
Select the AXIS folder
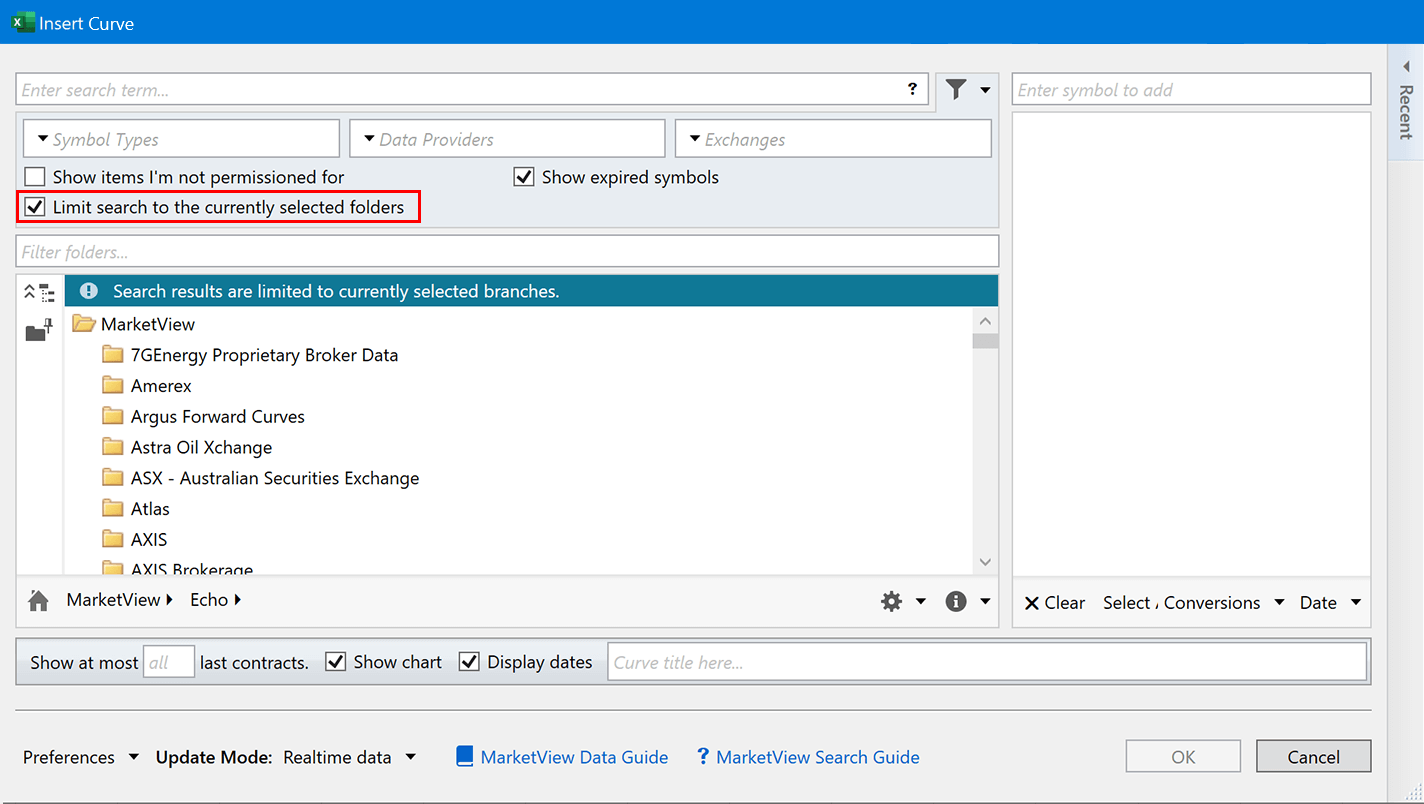coord(149,540)
